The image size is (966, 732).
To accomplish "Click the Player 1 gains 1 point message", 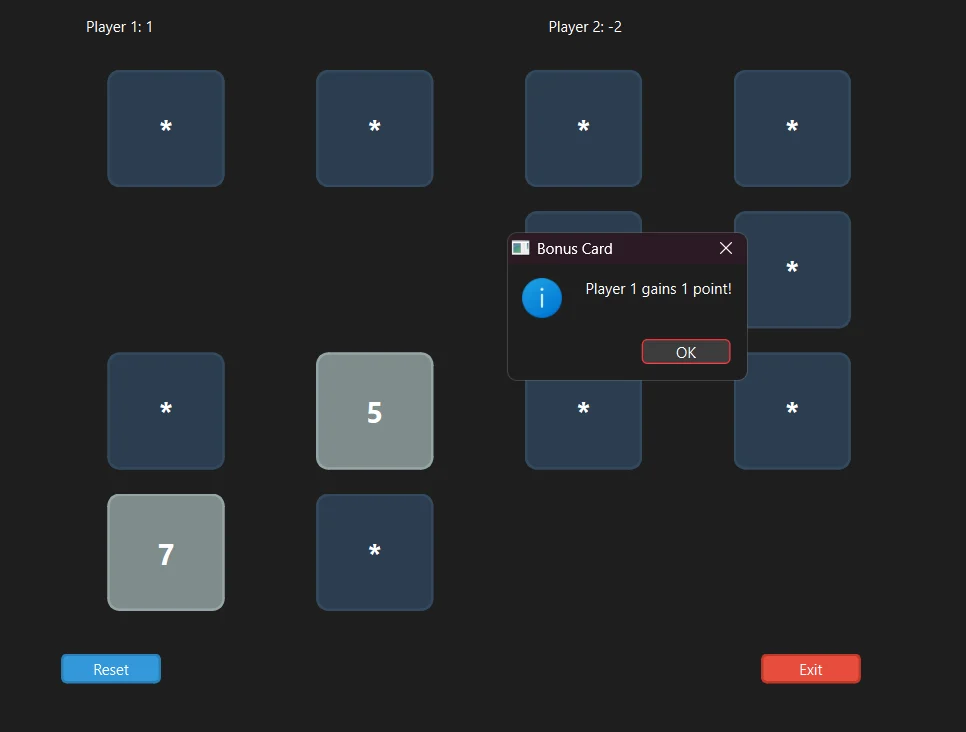I will coord(658,288).
